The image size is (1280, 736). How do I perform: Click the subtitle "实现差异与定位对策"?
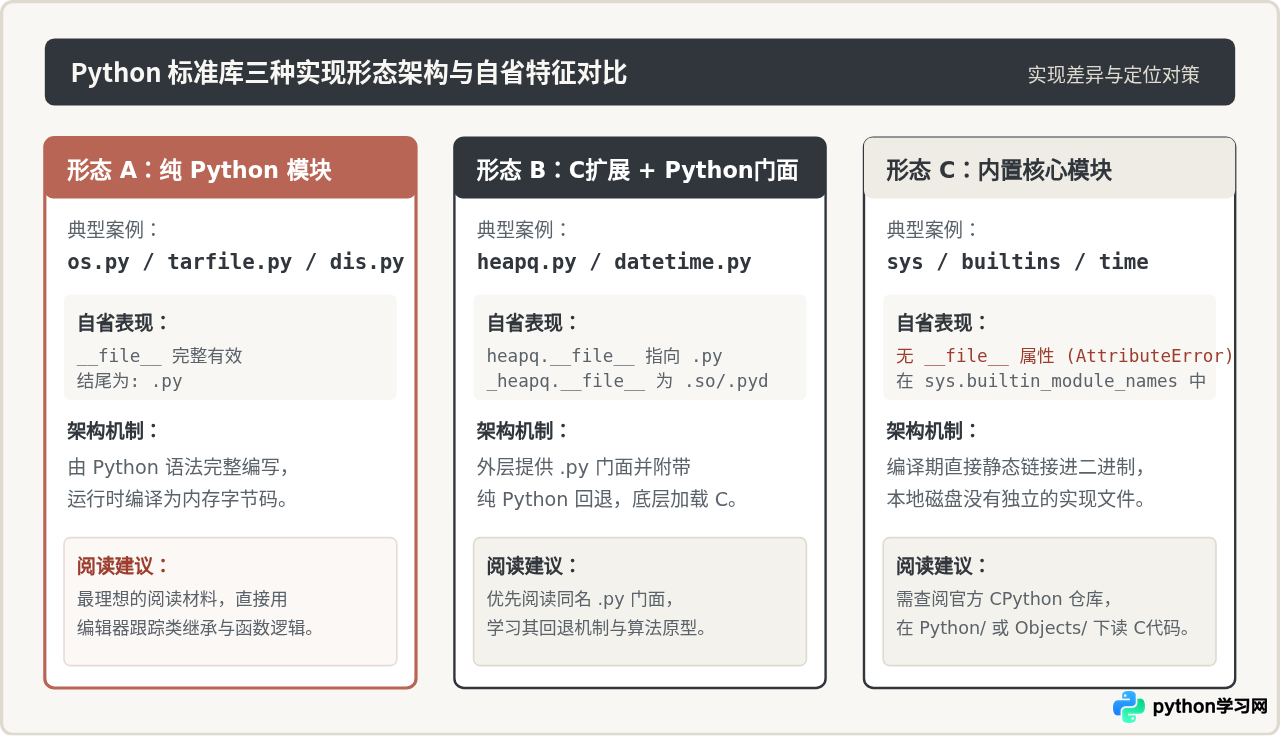tap(1114, 75)
